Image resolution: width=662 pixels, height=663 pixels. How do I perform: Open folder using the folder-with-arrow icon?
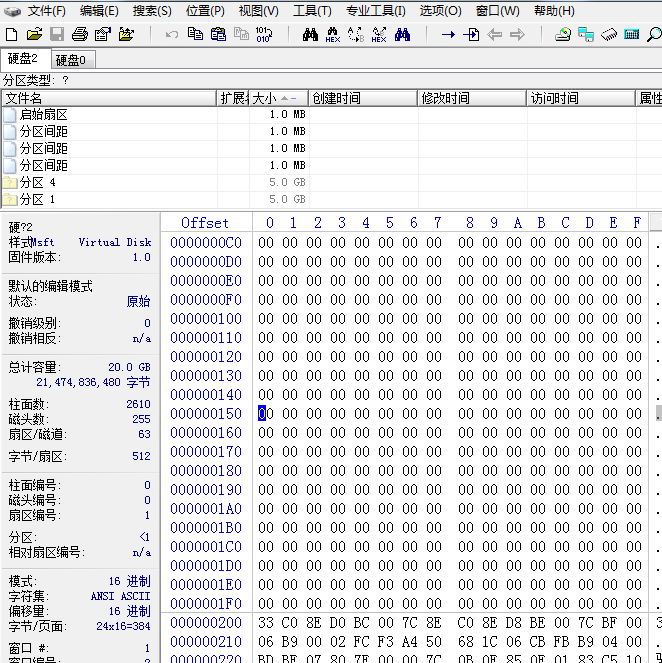pos(126,34)
